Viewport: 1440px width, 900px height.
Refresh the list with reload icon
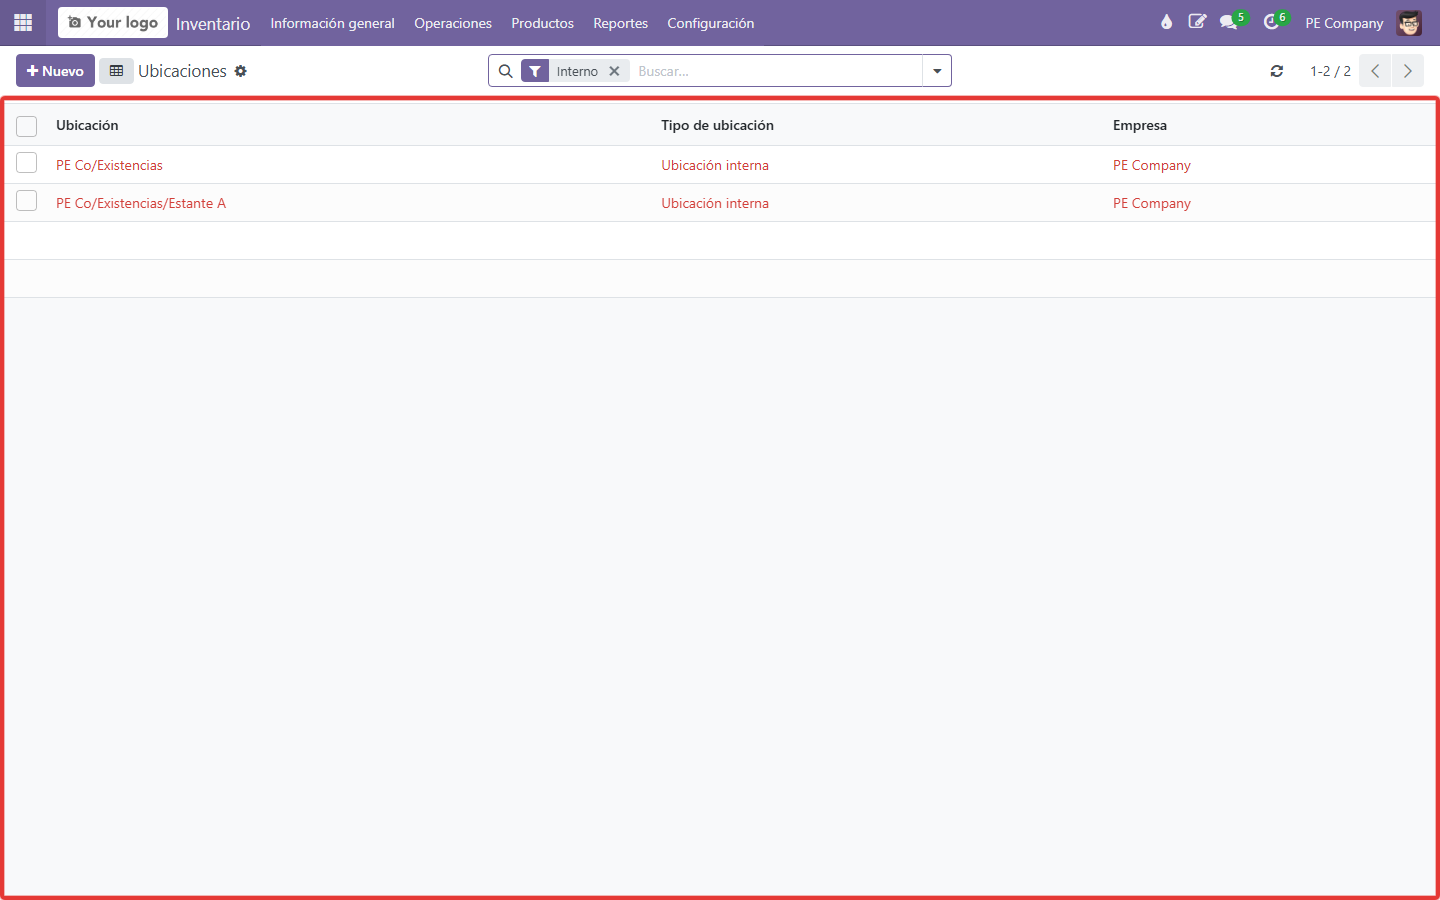pos(1277,71)
